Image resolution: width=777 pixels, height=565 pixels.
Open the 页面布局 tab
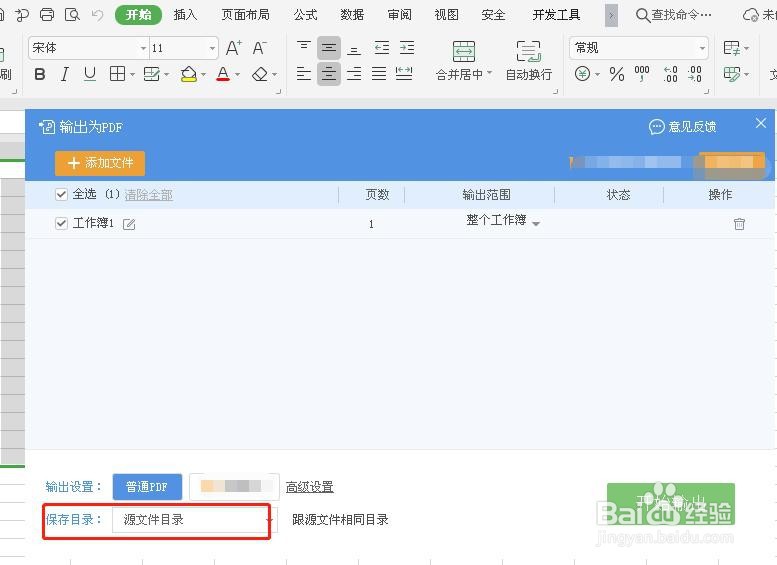coord(245,15)
